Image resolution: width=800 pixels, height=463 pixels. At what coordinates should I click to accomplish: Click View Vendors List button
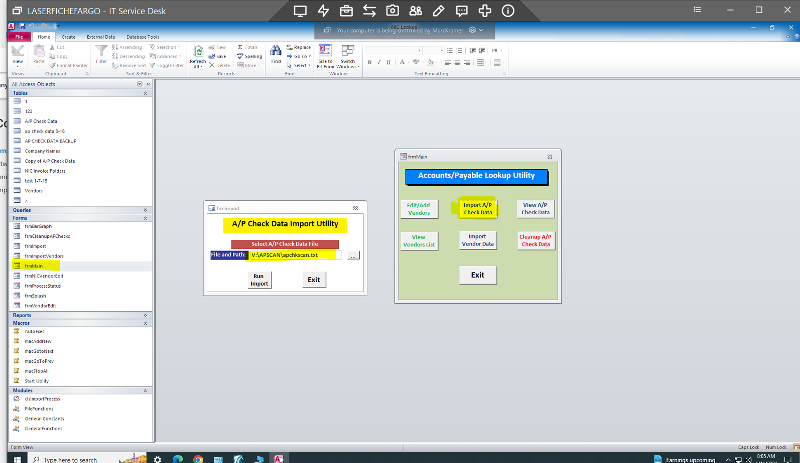pos(419,240)
